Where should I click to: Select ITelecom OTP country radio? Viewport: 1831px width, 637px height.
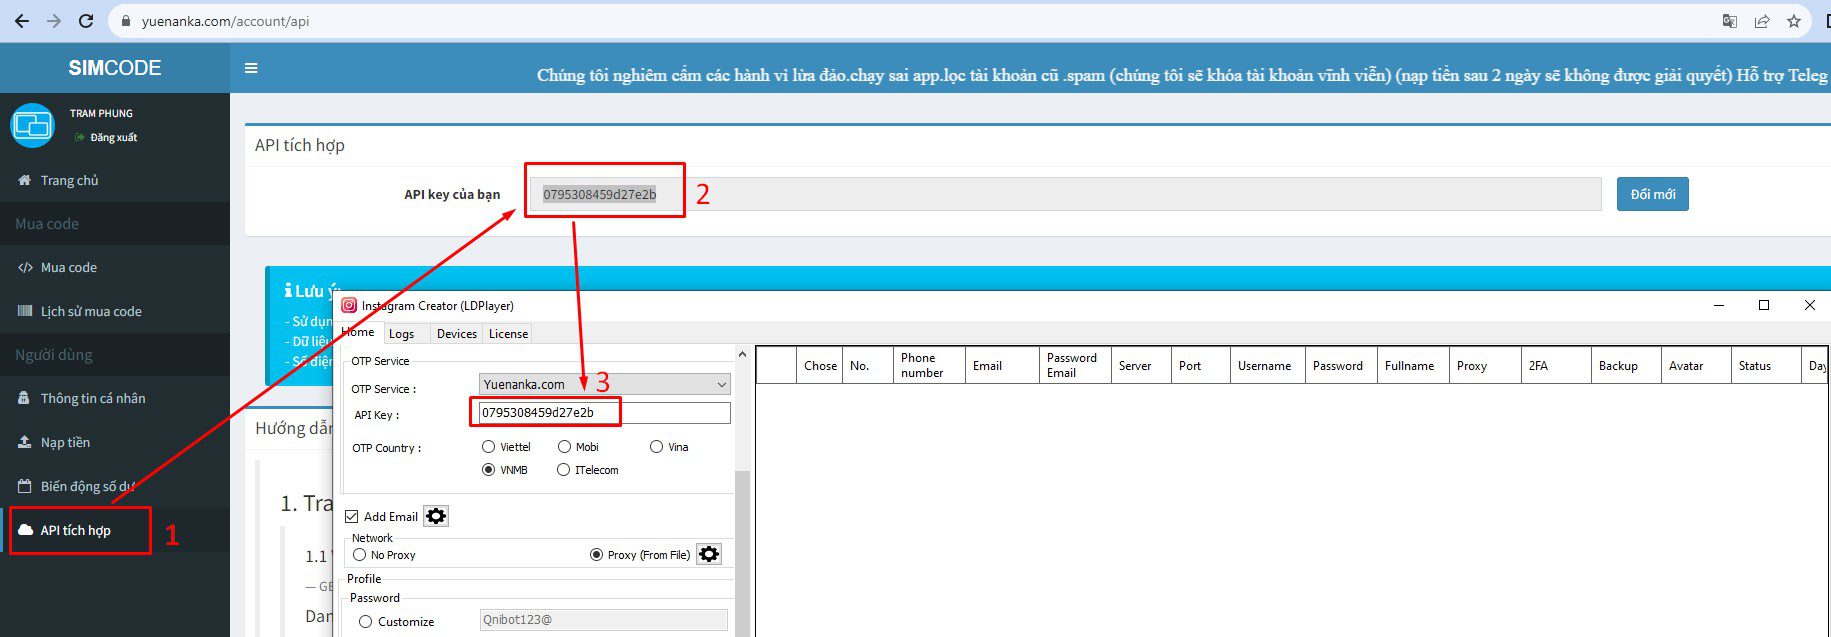tap(563, 470)
